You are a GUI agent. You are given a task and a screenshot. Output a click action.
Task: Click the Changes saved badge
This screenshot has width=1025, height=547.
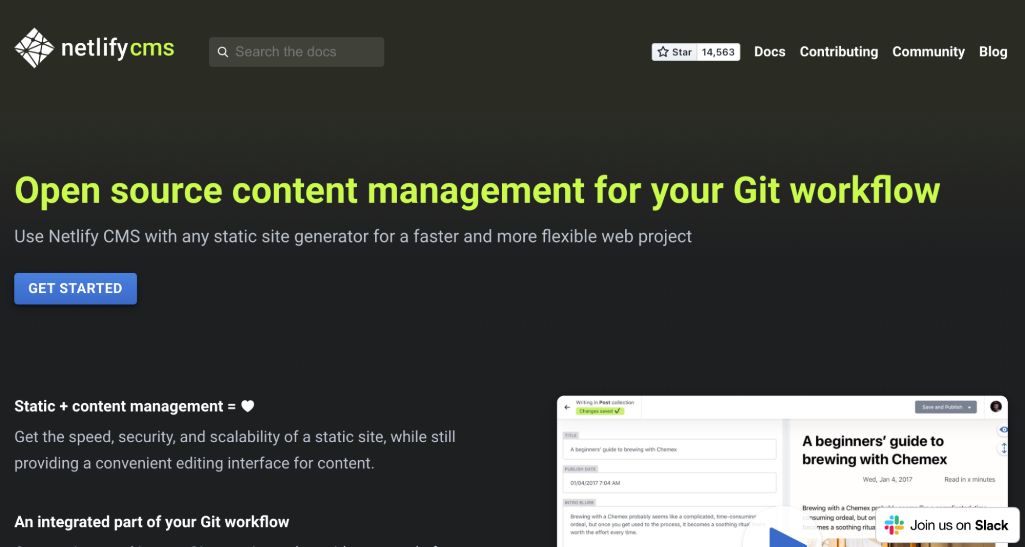coord(599,411)
